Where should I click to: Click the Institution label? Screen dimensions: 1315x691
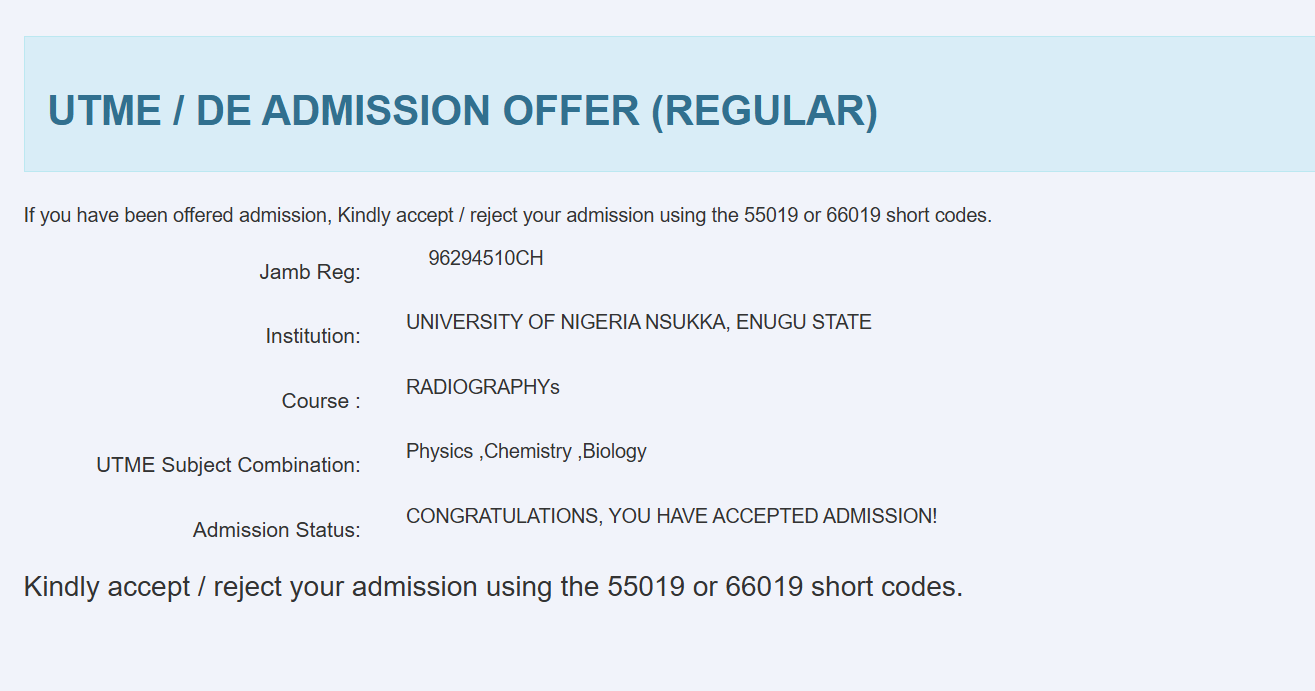(312, 336)
